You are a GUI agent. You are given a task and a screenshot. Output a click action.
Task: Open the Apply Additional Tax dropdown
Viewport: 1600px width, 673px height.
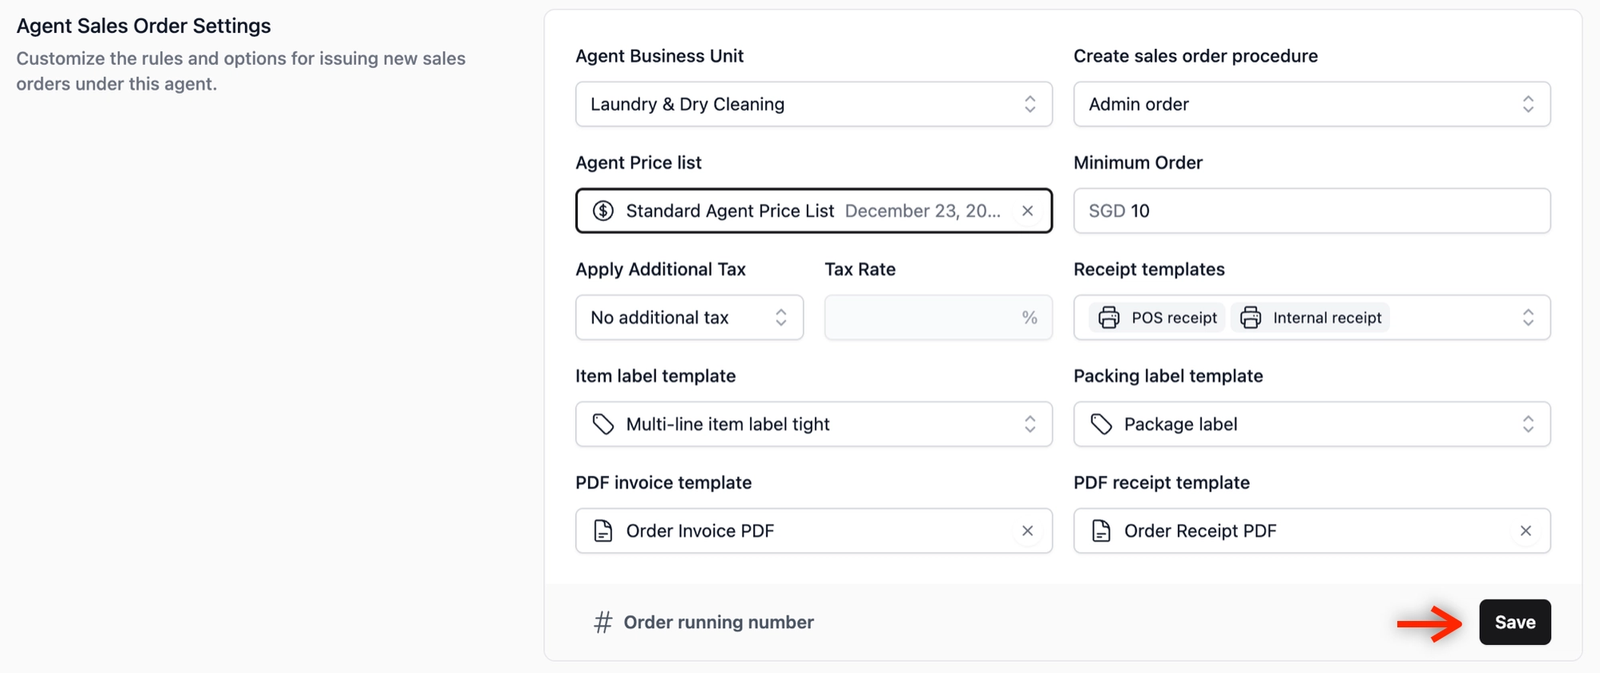pos(689,318)
